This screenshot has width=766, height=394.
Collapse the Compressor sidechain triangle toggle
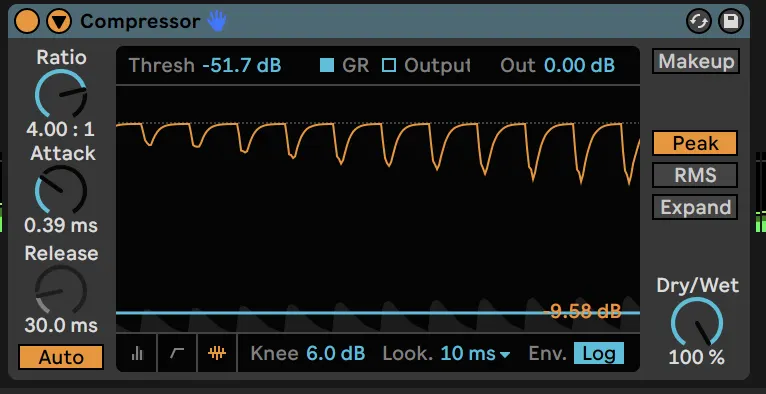(59, 21)
